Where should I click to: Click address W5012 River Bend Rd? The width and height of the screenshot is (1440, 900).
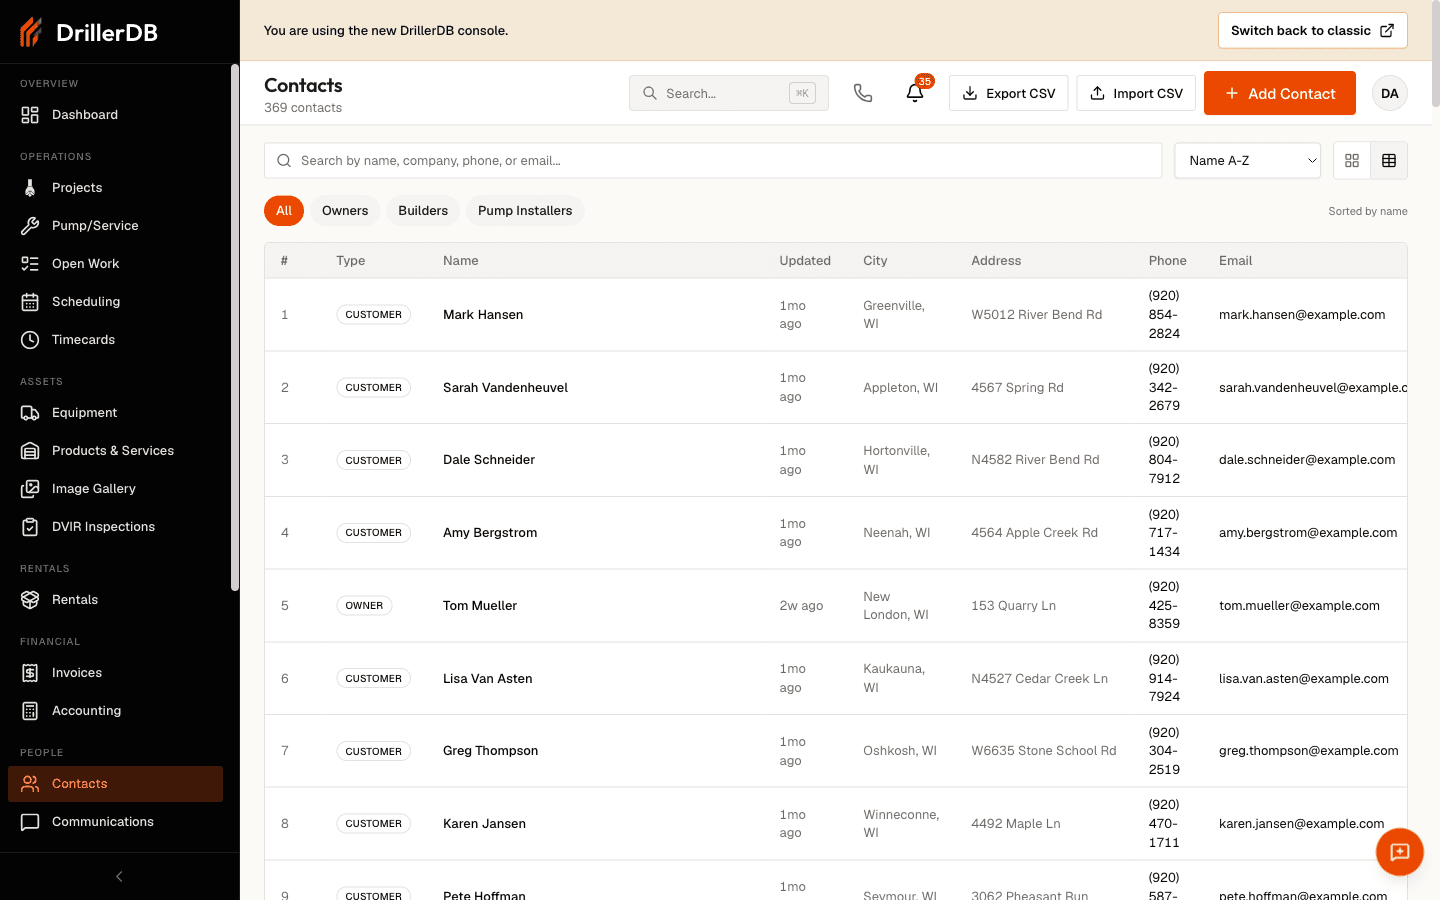[1036, 314]
